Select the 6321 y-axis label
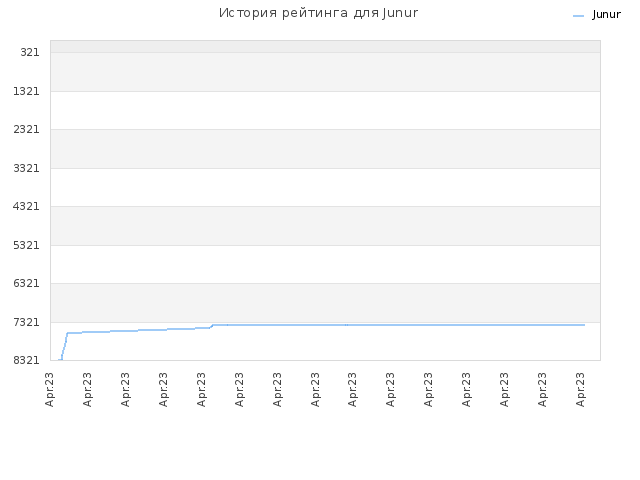This screenshot has width=640, height=480. (x=26, y=283)
